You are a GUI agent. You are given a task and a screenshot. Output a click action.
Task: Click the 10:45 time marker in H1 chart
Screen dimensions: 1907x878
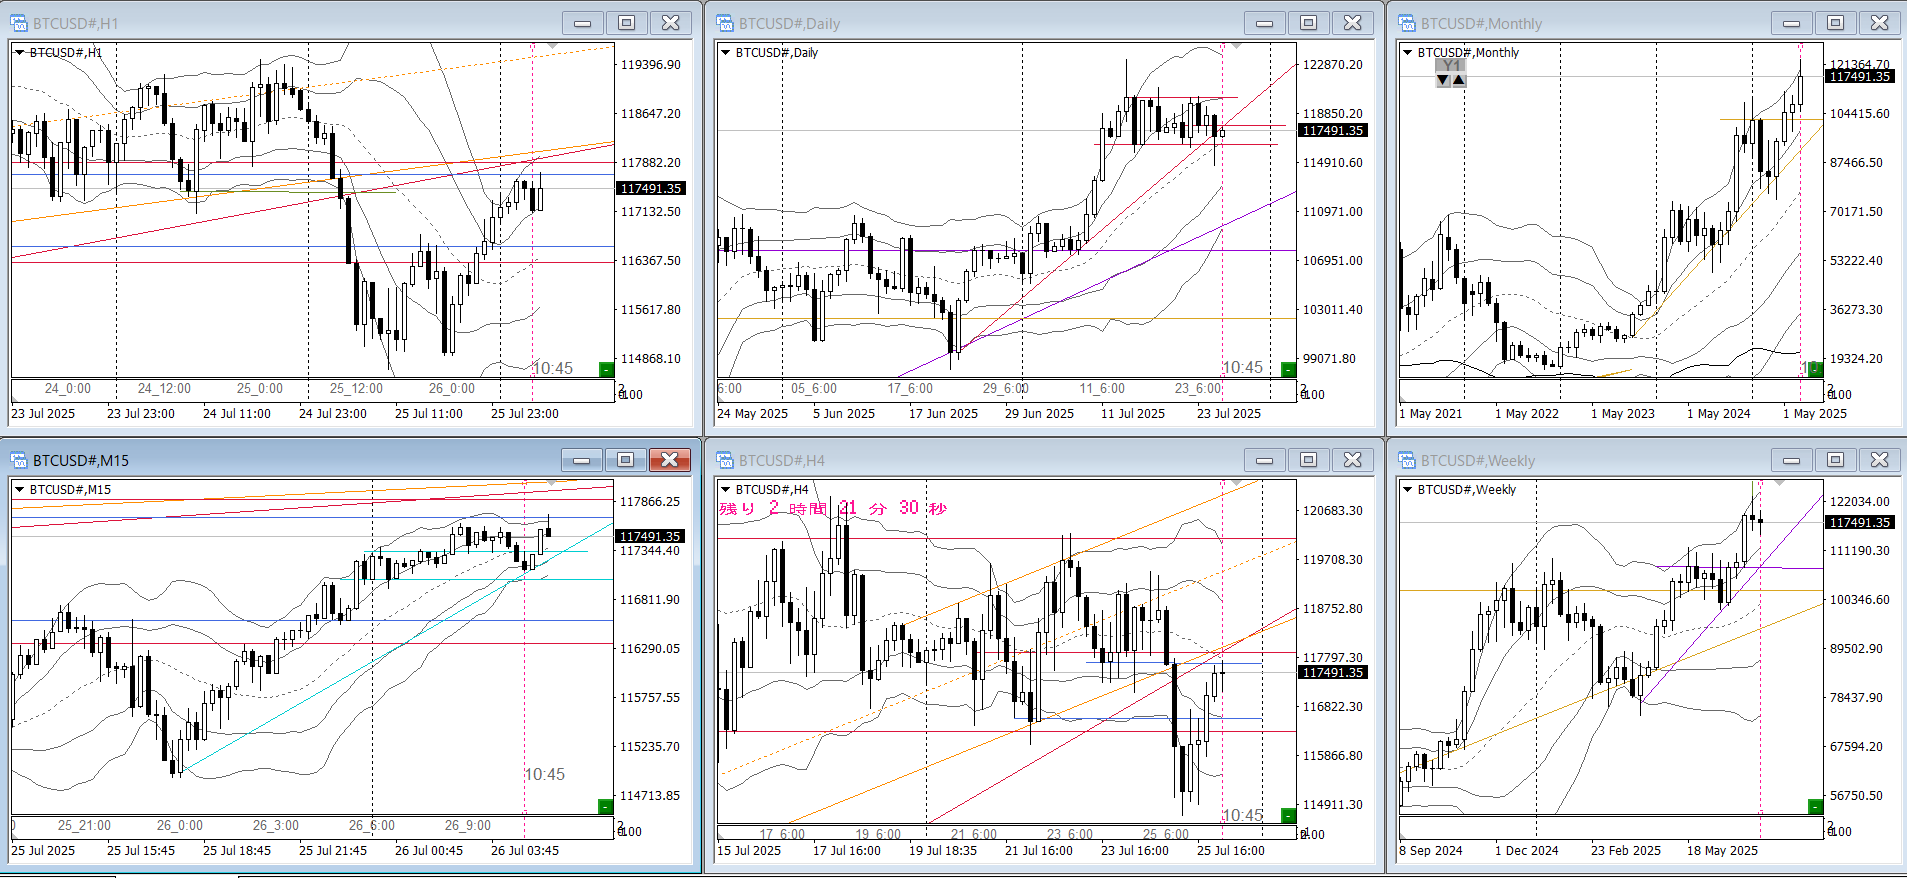553,368
